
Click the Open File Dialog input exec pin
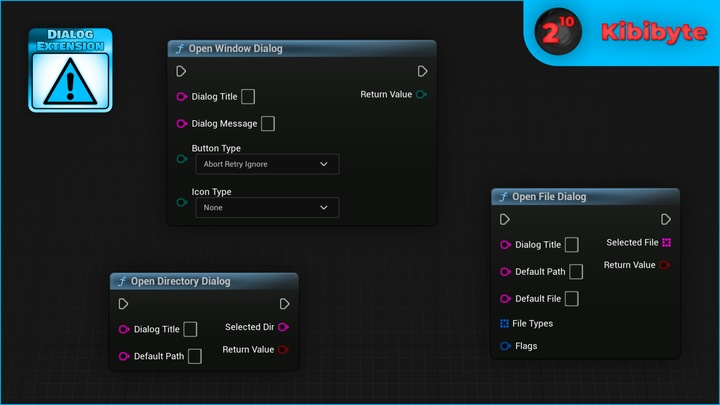point(505,219)
